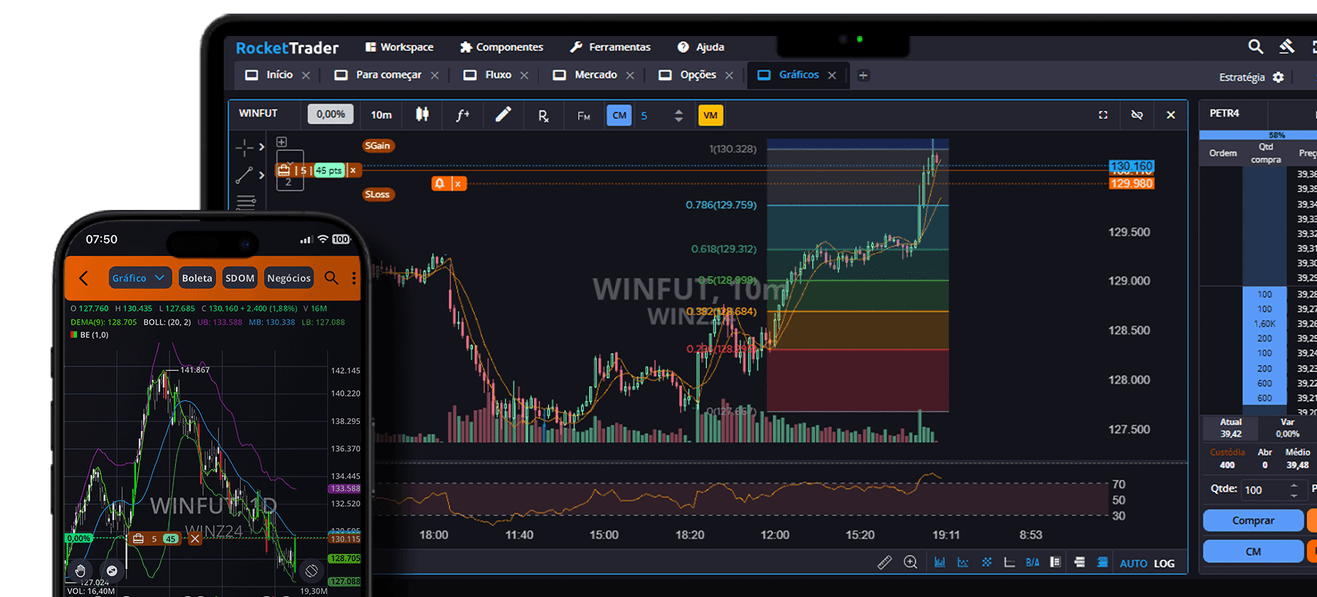
Task: Open the Componentes menu
Action: [501, 47]
